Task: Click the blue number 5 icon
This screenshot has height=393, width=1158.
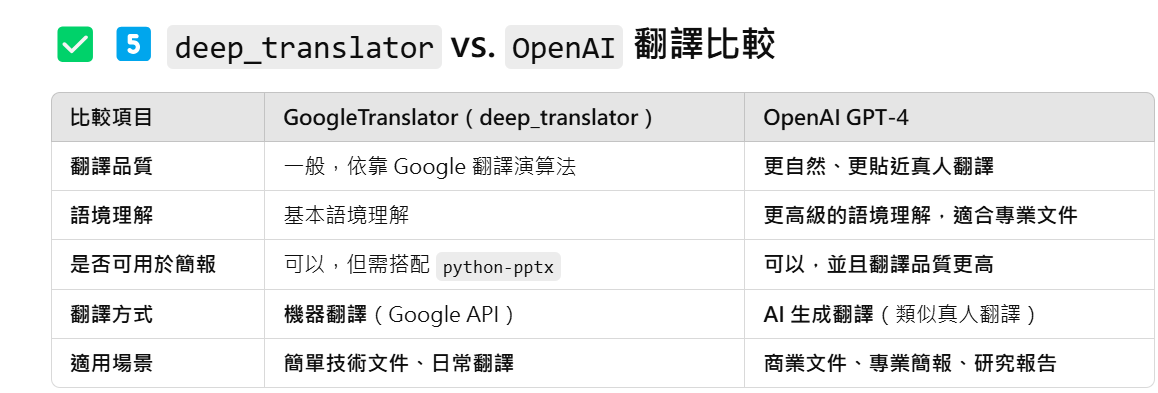Action: click(x=134, y=44)
